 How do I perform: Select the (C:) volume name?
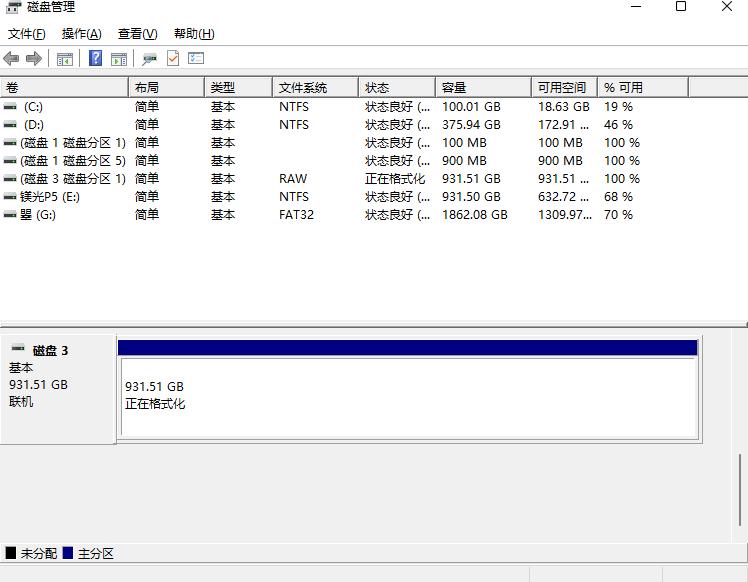click(33, 107)
